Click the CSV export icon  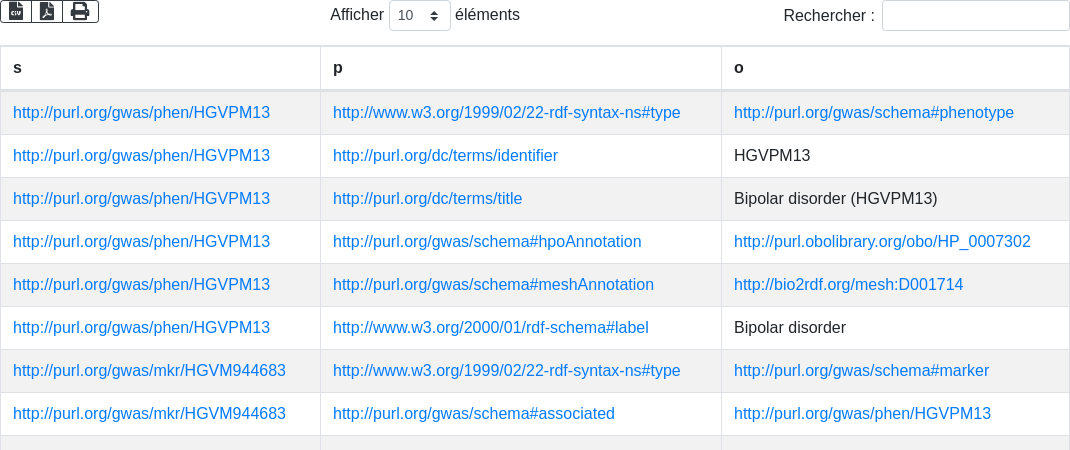(x=16, y=11)
